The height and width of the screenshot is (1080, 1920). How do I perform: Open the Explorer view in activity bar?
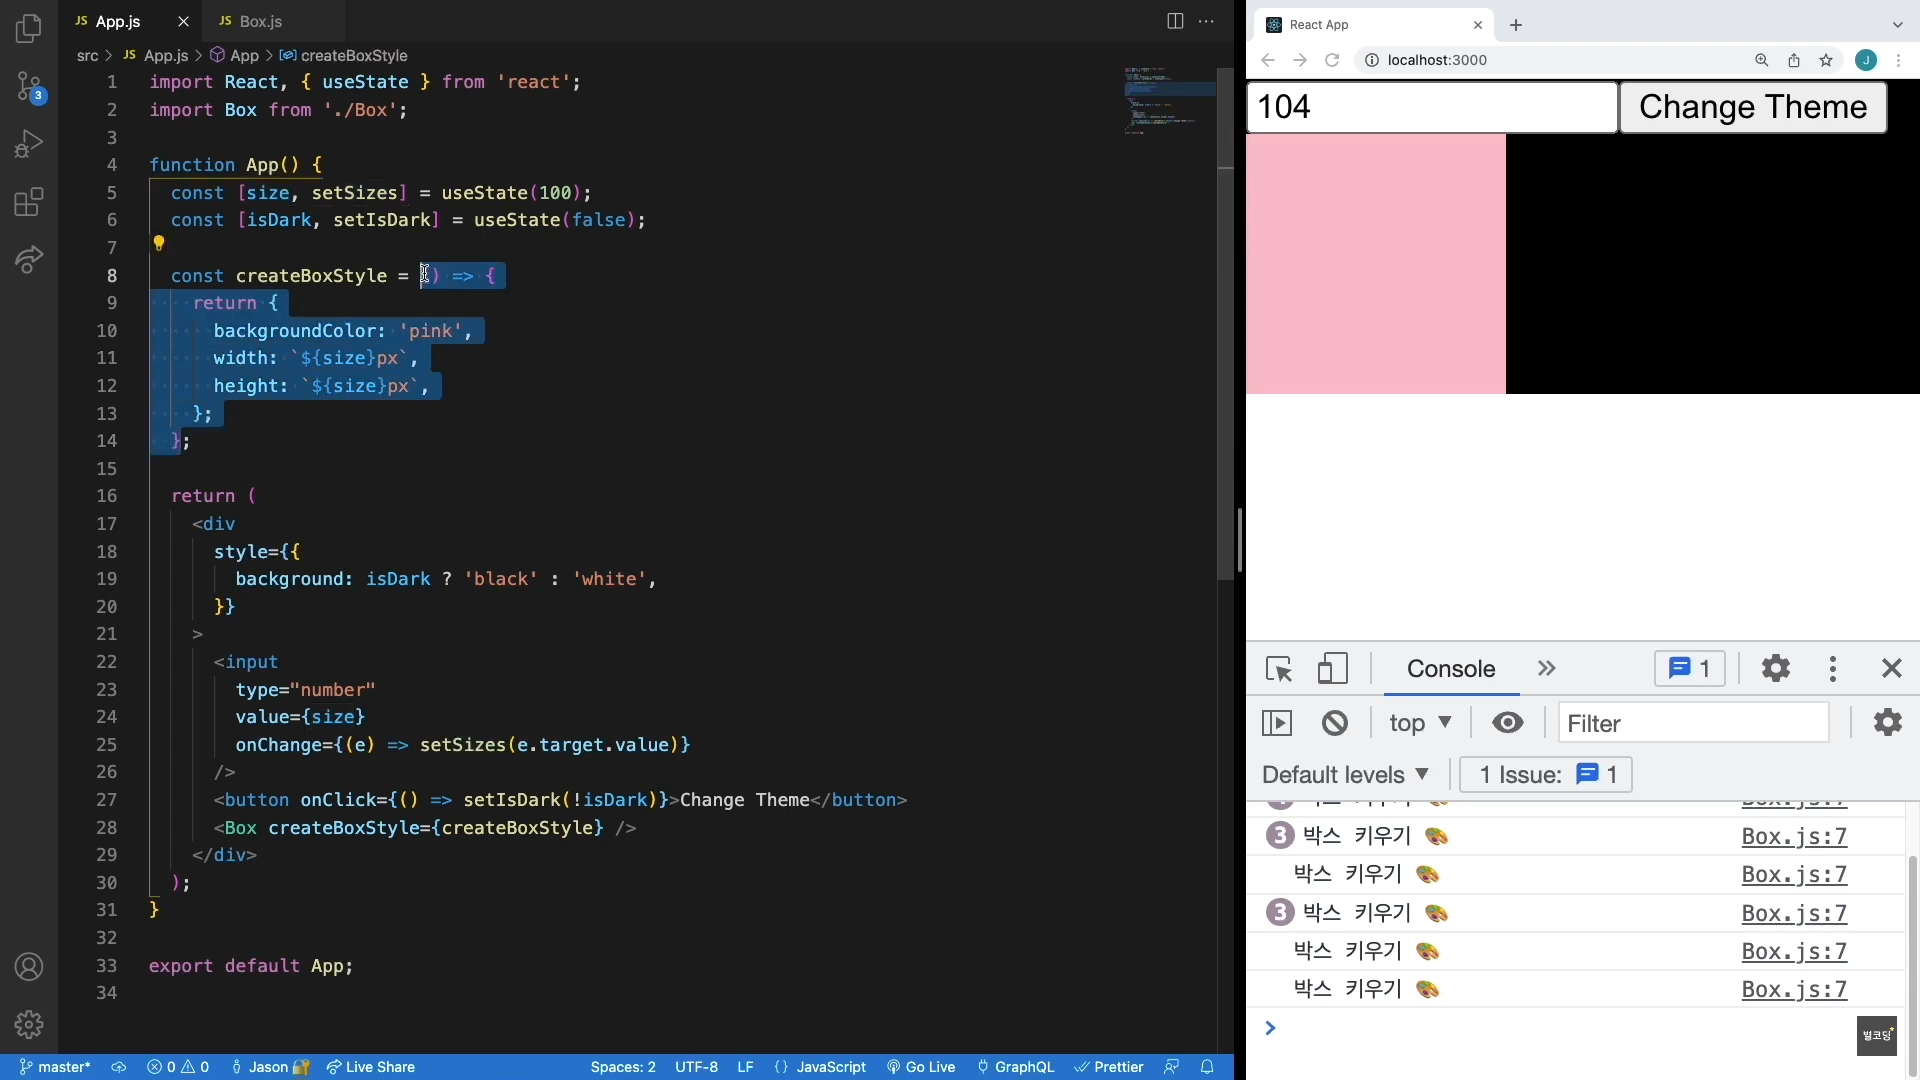point(29,29)
